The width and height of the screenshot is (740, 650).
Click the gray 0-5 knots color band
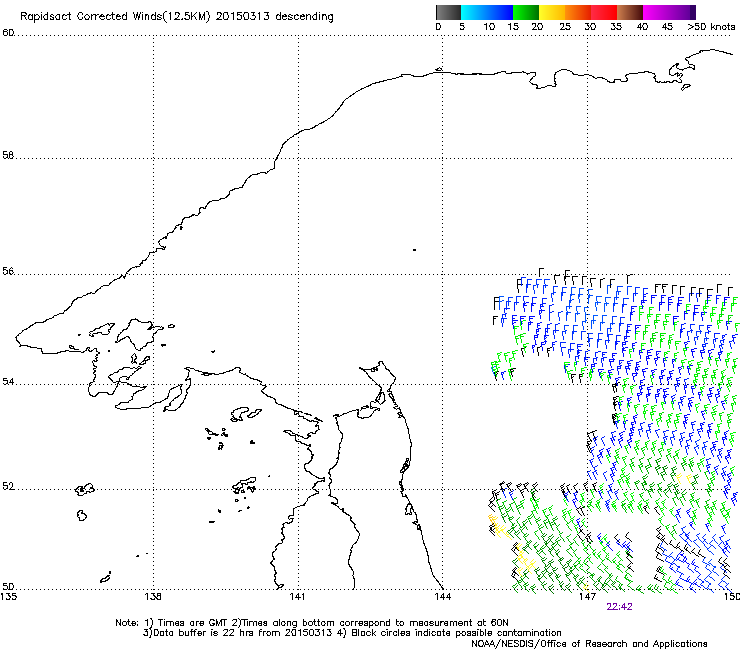pos(448,12)
